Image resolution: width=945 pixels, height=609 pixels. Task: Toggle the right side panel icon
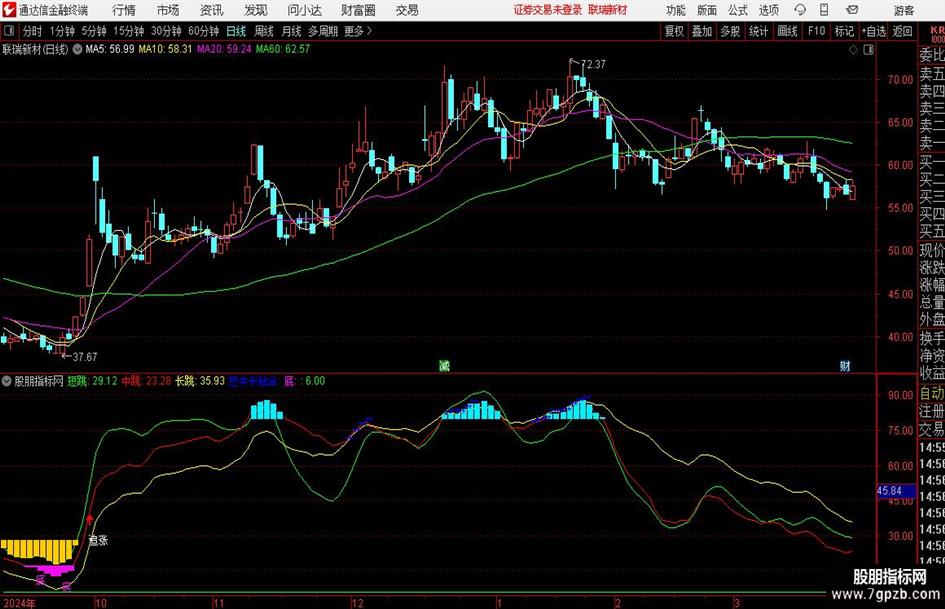click(868, 50)
